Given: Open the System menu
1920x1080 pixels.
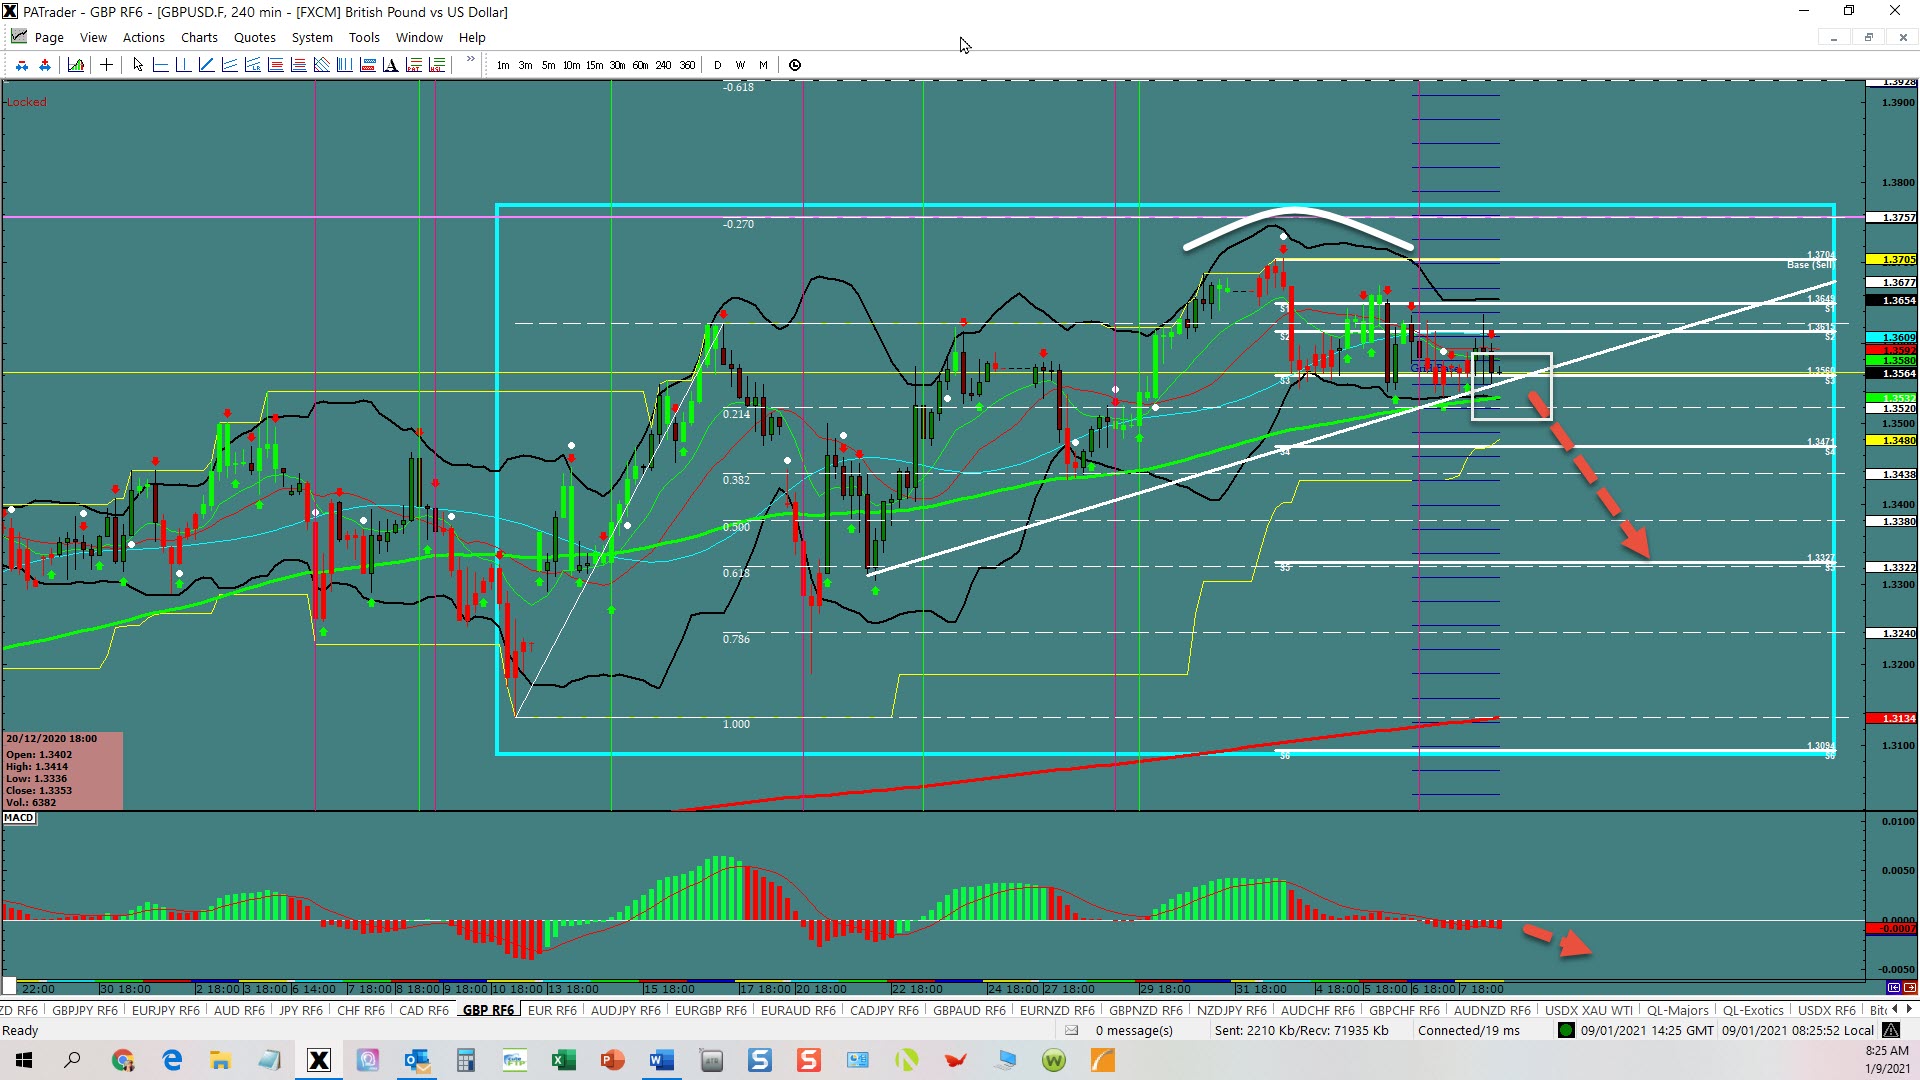Looking at the screenshot, I should [x=312, y=37].
